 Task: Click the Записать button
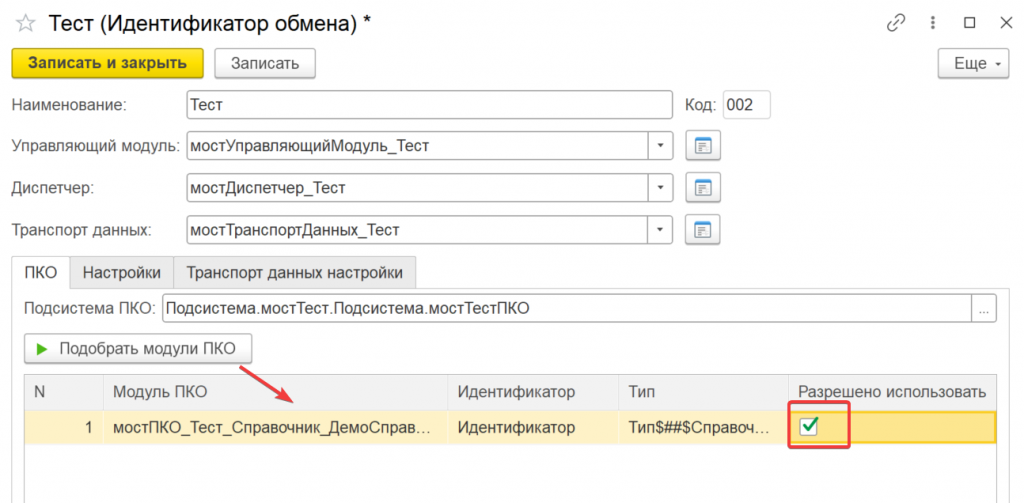tap(265, 63)
